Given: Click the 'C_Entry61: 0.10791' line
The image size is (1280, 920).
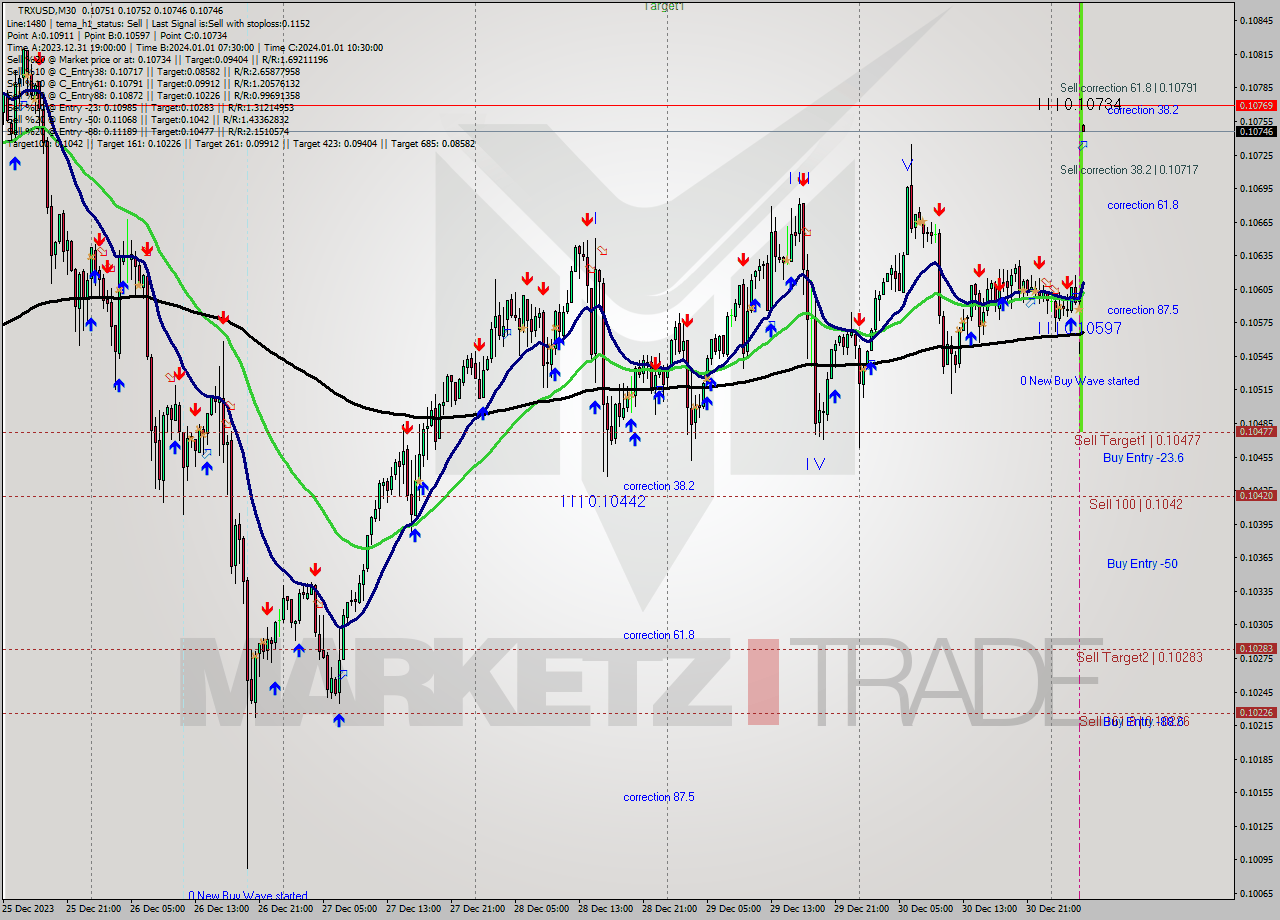Looking at the screenshot, I should point(153,83).
